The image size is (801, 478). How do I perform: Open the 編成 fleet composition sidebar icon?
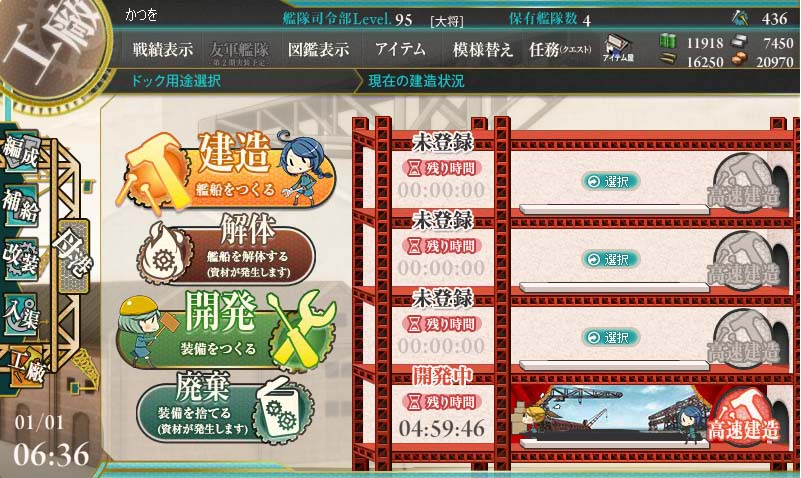pos(20,152)
